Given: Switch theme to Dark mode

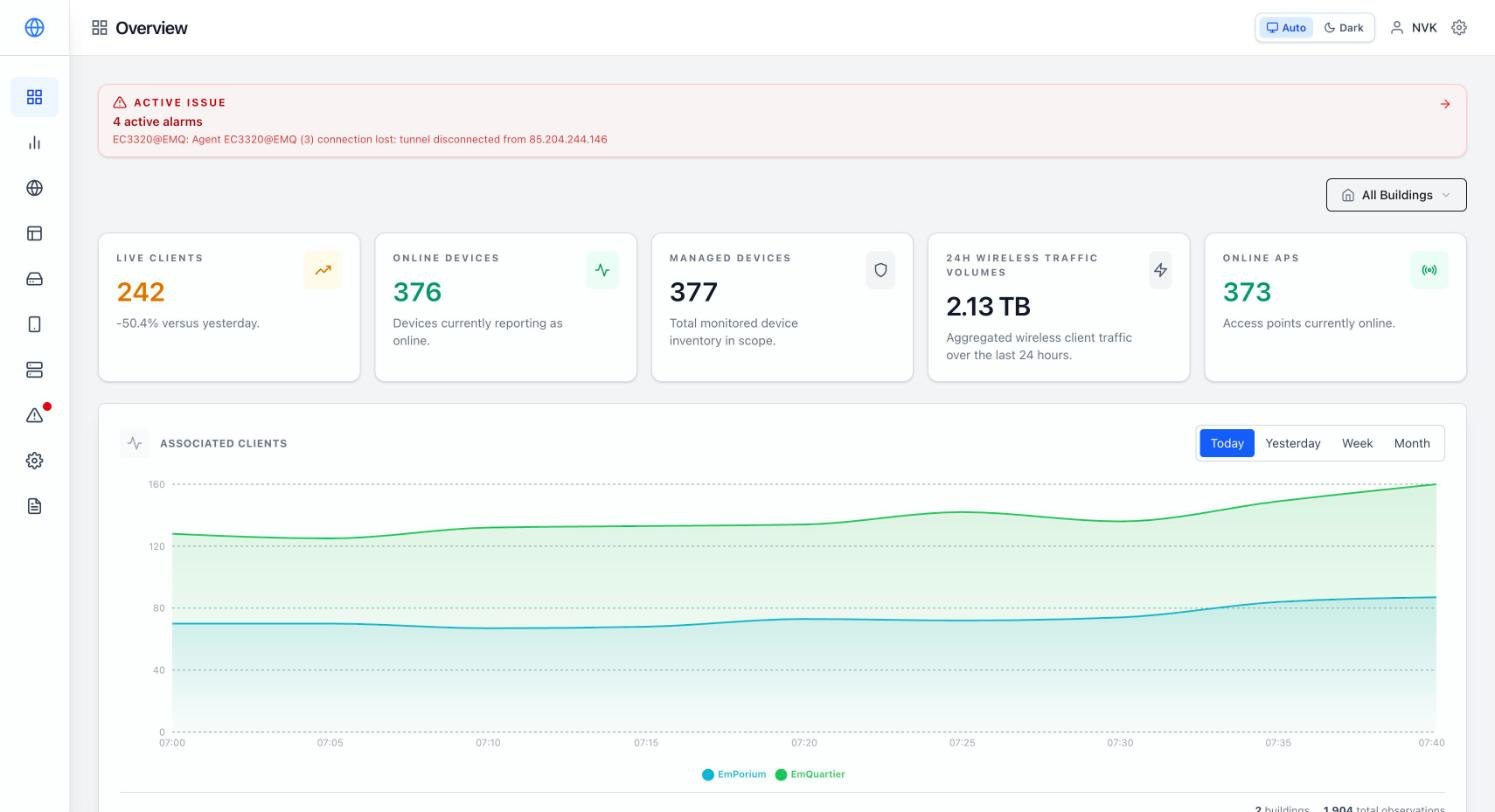Looking at the screenshot, I should tap(1343, 28).
